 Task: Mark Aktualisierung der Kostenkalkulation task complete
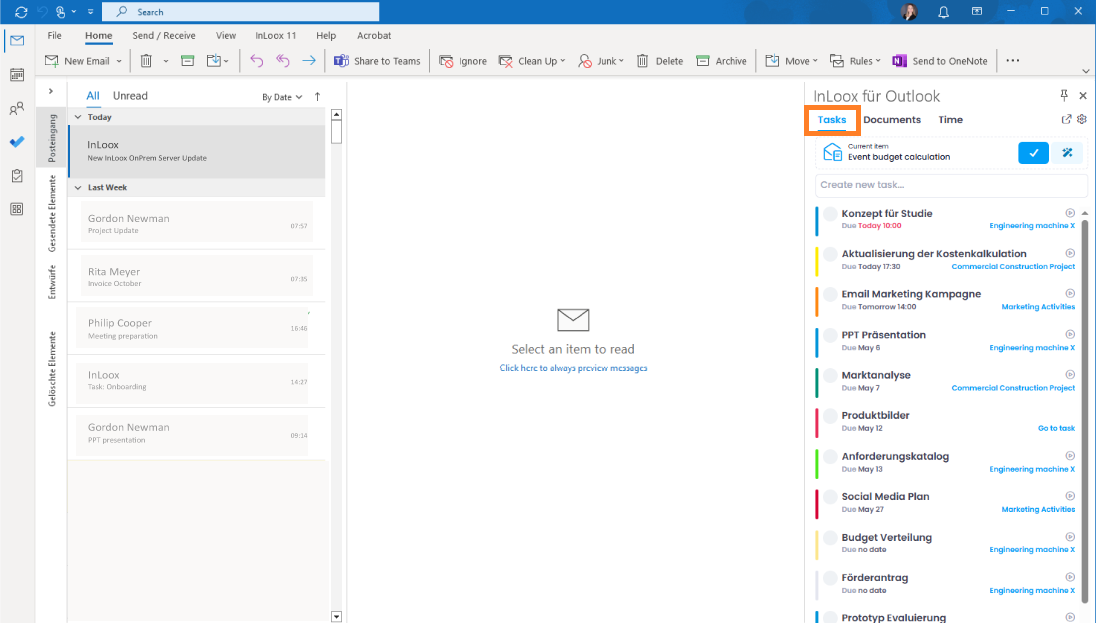click(x=830, y=255)
